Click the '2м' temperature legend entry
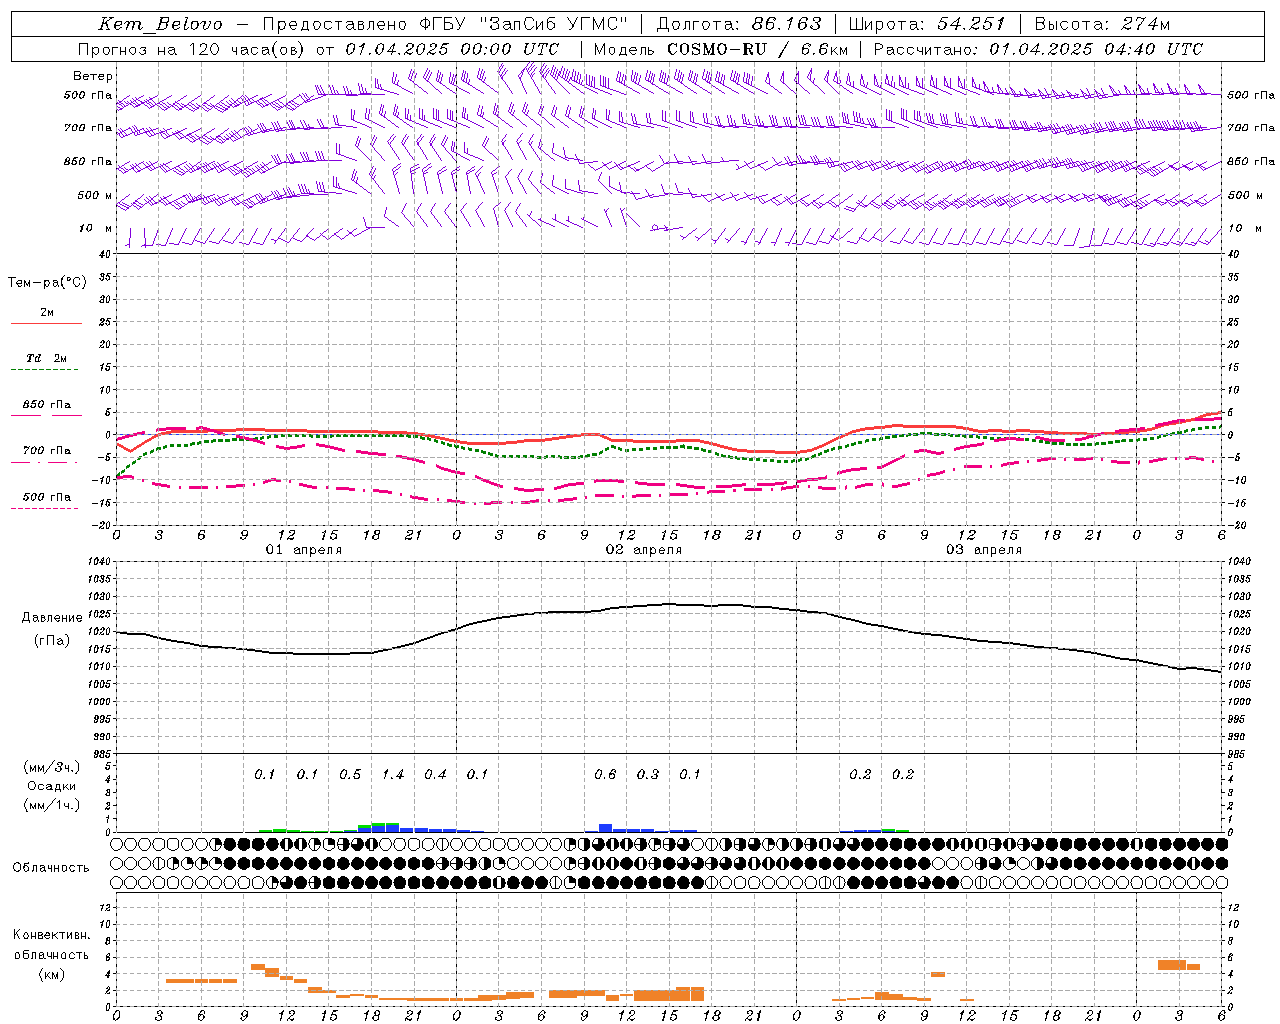Image resolution: width=1280 pixels, height=1024 pixels. click(47, 313)
